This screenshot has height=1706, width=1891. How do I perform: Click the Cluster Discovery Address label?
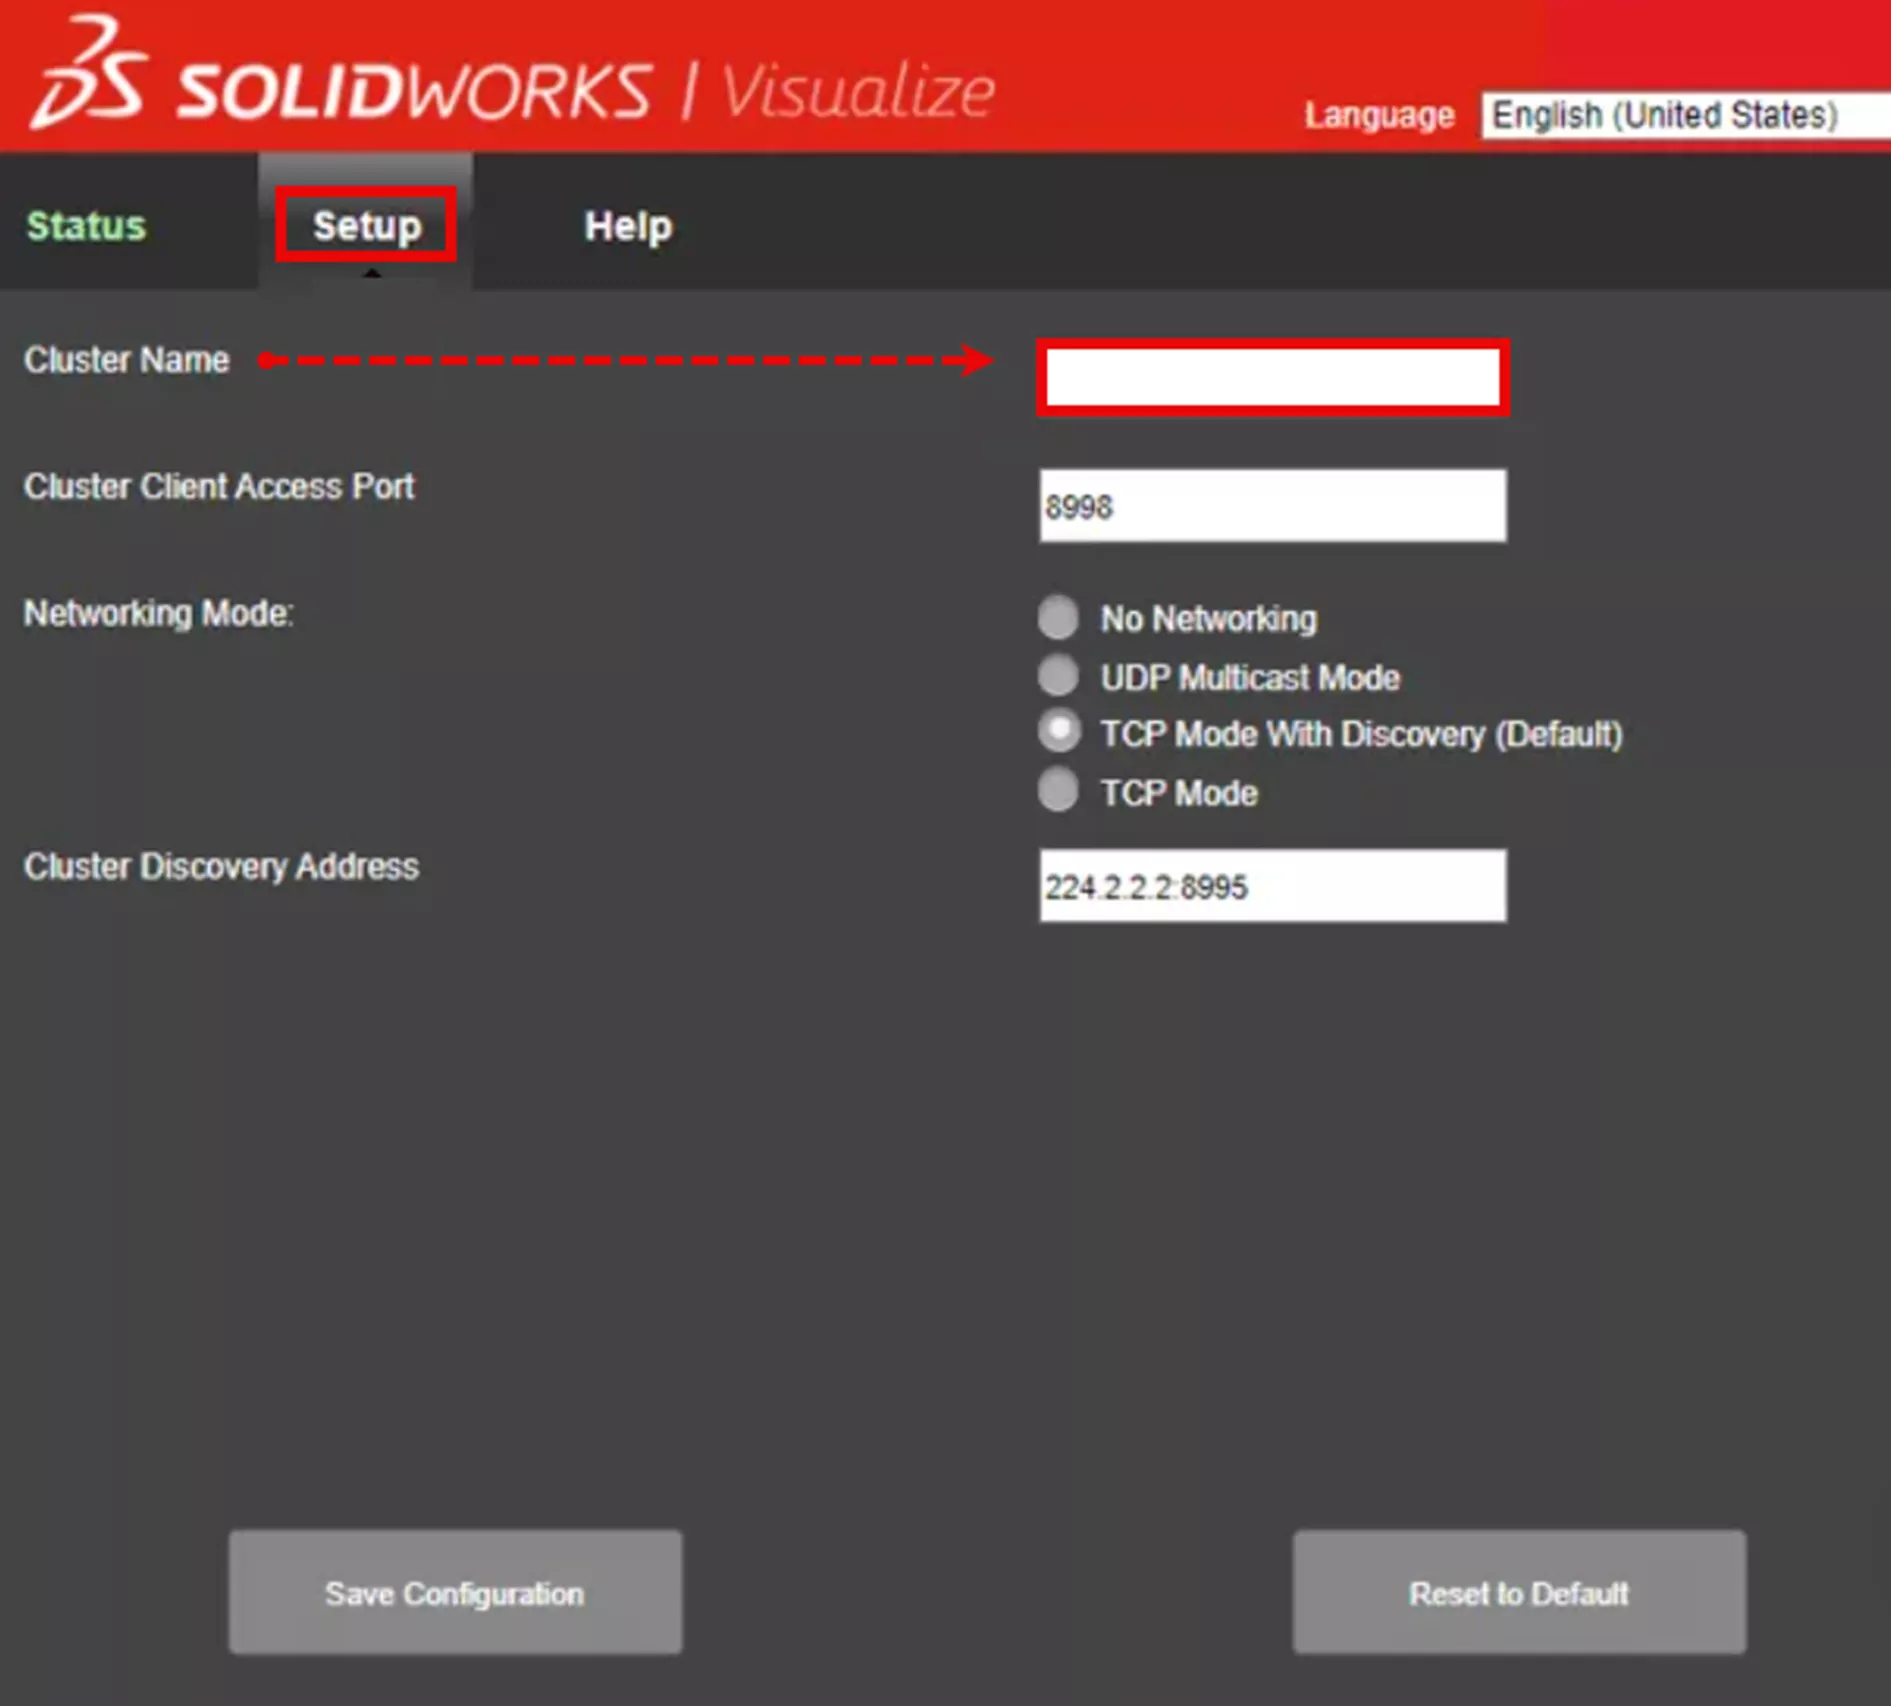point(221,866)
